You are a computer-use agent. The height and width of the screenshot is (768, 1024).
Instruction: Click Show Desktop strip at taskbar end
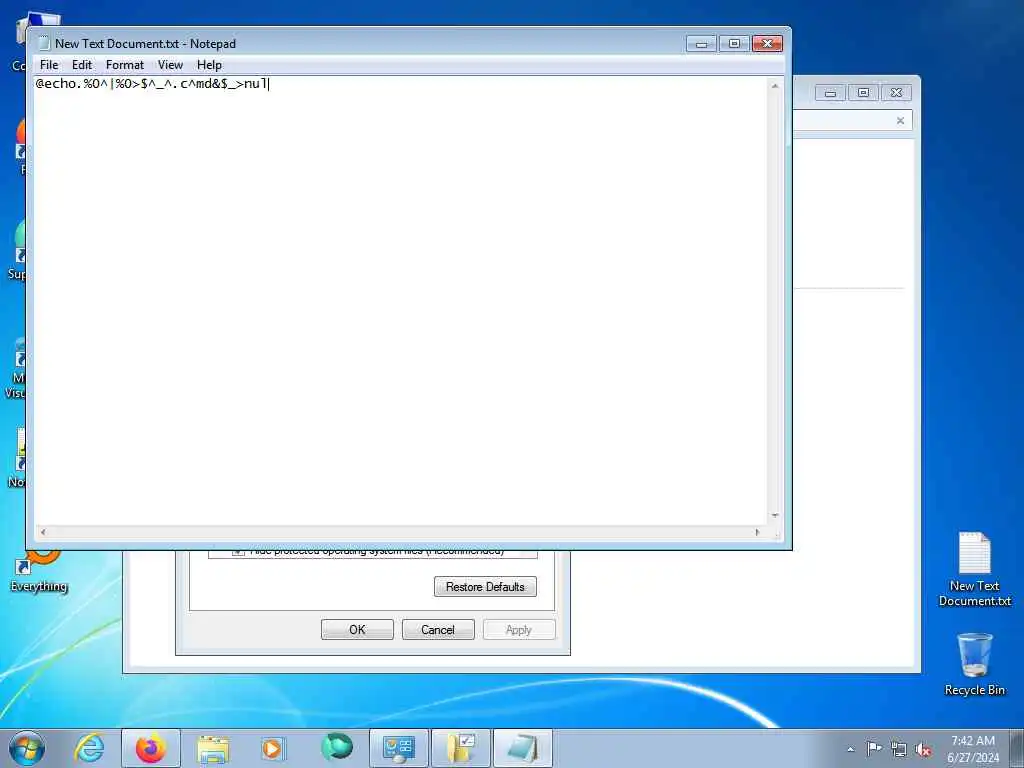point(1017,748)
